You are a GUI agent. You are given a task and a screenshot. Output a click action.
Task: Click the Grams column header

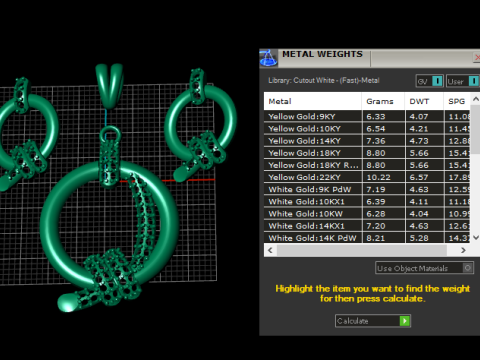pyautogui.click(x=383, y=101)
